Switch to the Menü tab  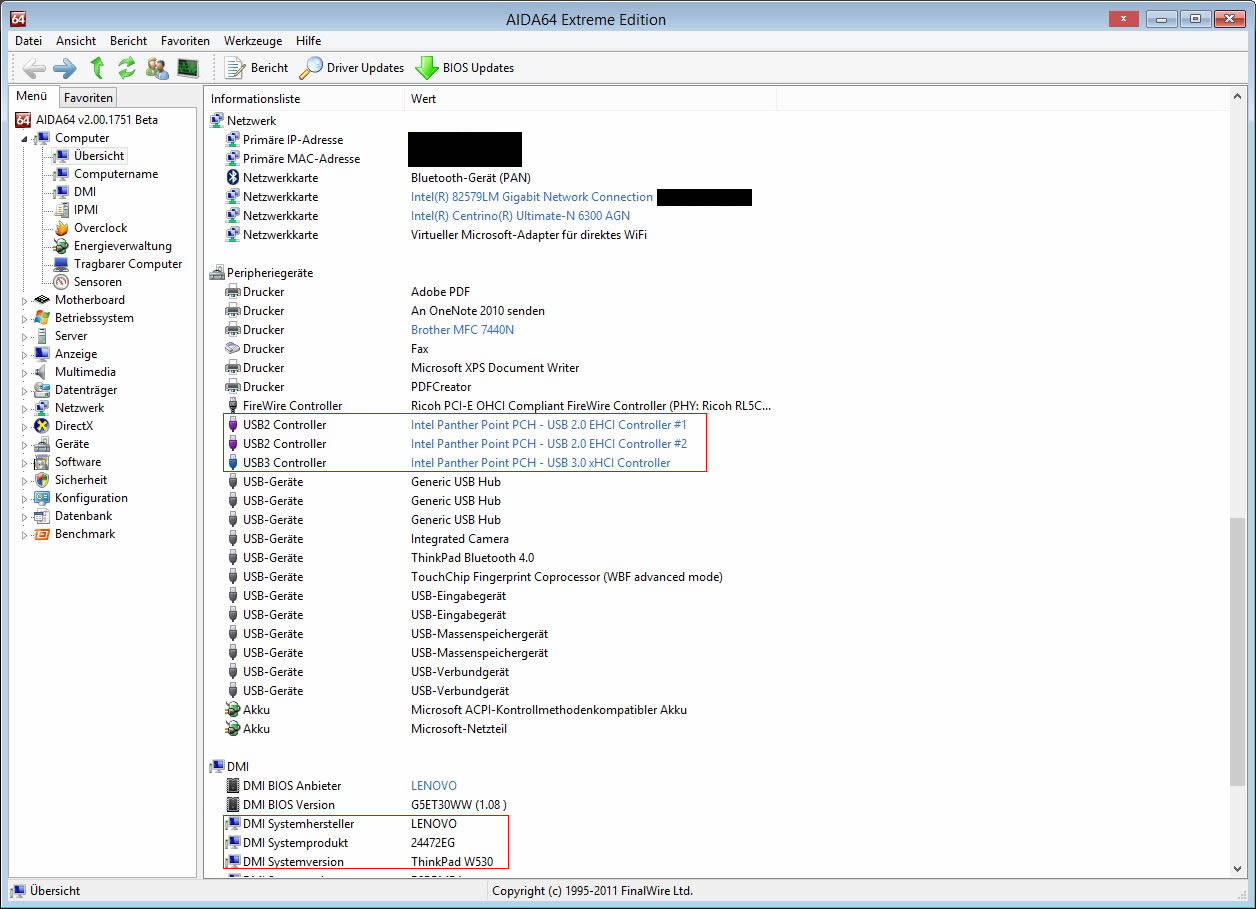(32, 96)
